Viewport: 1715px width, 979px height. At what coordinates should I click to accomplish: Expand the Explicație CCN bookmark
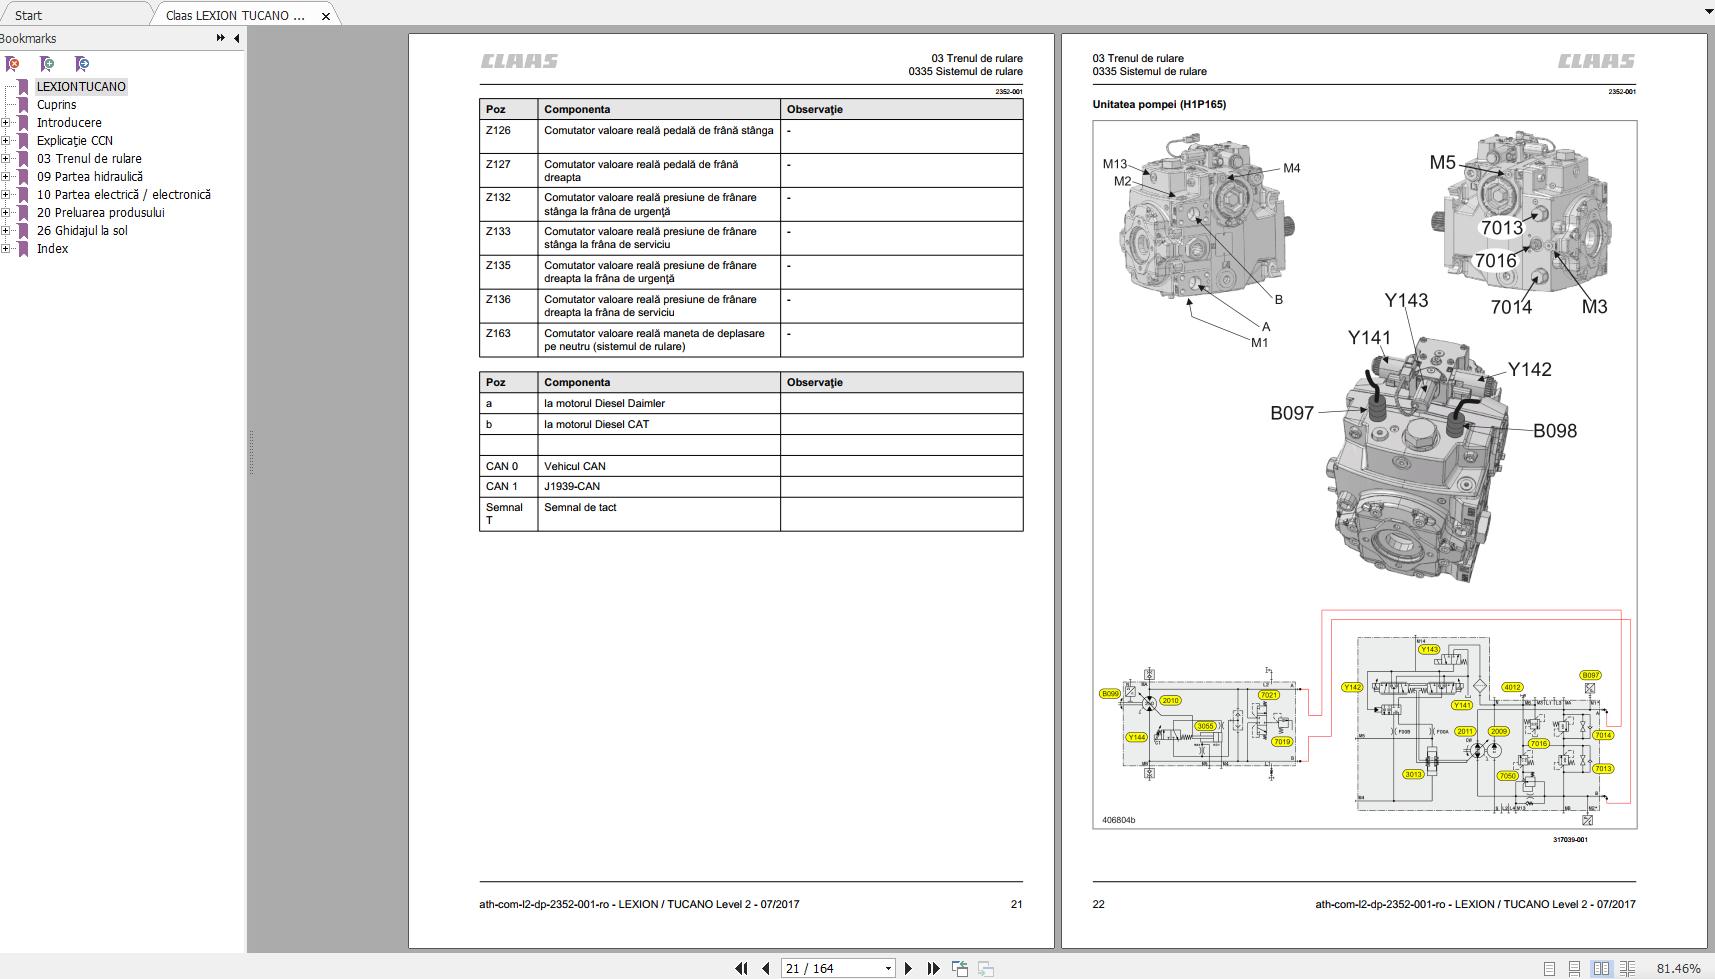point(6,141)
